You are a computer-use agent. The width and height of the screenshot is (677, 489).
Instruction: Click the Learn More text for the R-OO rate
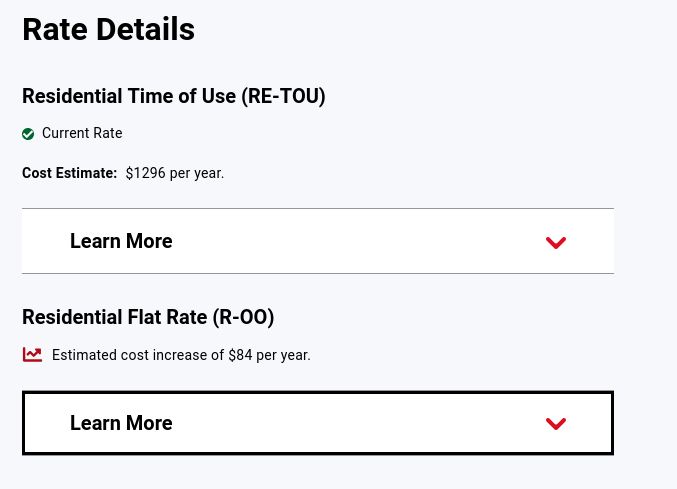(121, 423)
